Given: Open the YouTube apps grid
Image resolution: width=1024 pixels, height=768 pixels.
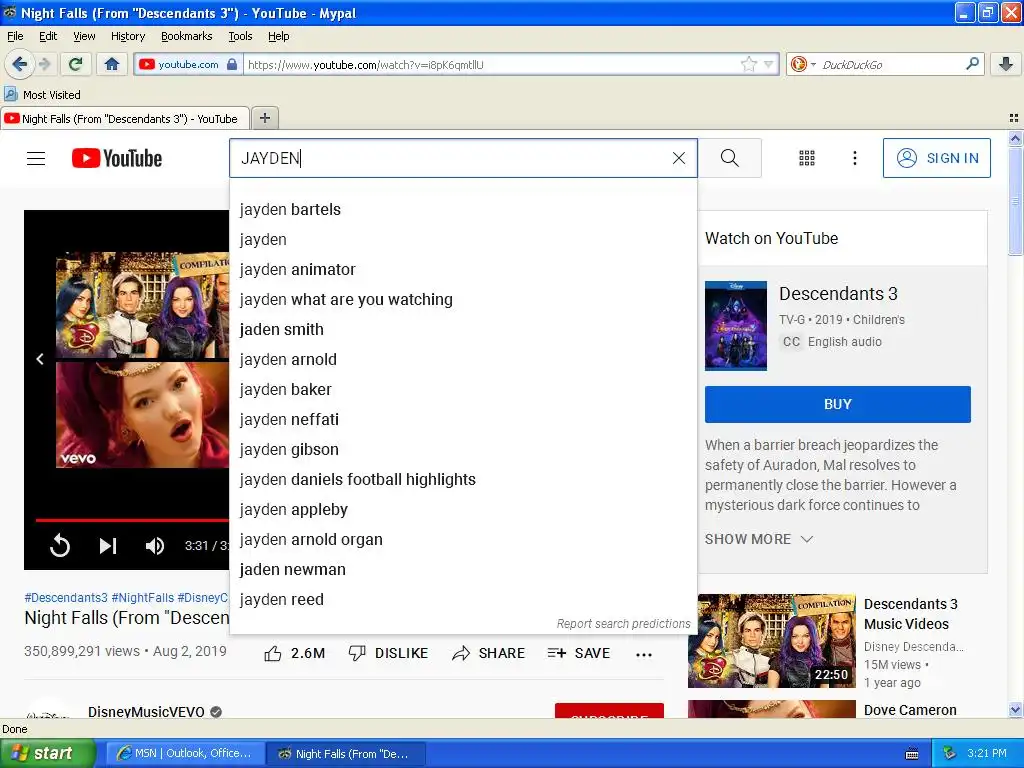Looking at the screenshot, I should pos(807,158).
